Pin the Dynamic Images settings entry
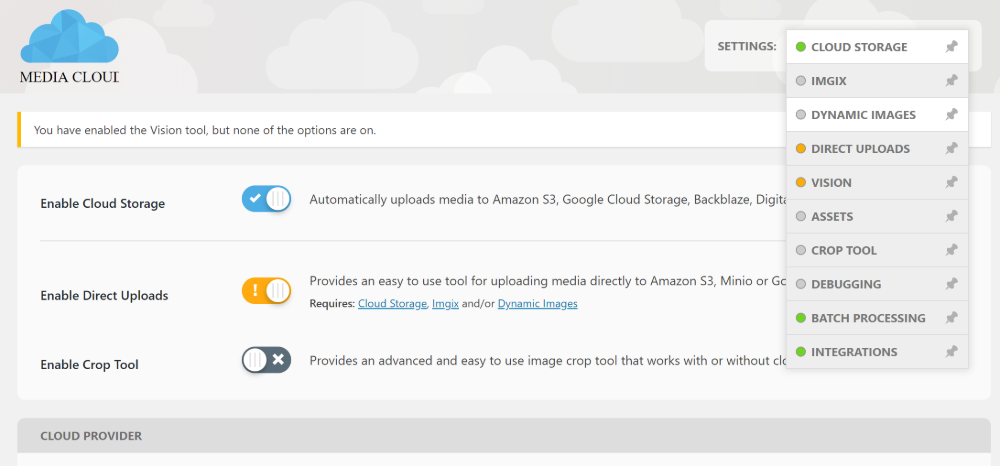Screen dimensions: 1000x466 pyautogui.click(x=951, y=115)
